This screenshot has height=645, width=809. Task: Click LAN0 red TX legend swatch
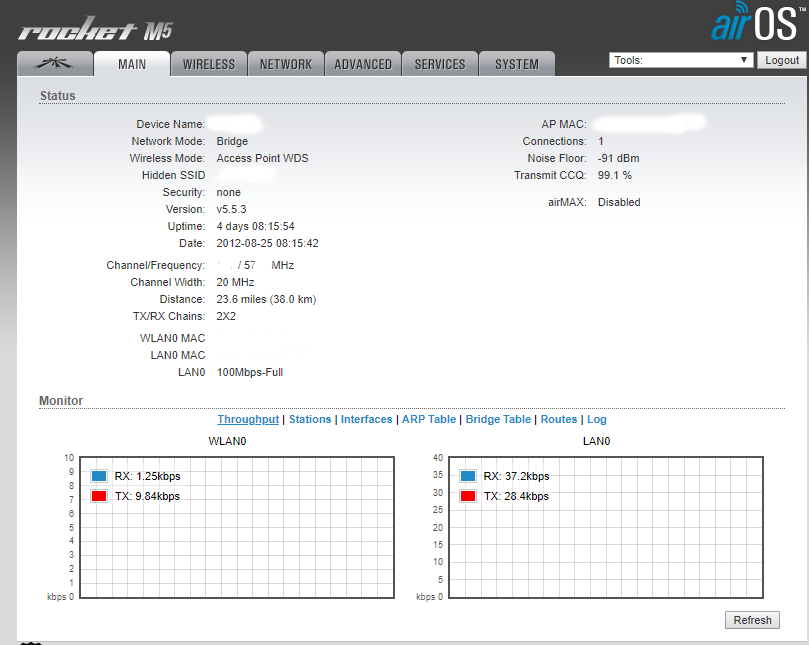click(x=468, y=496)
